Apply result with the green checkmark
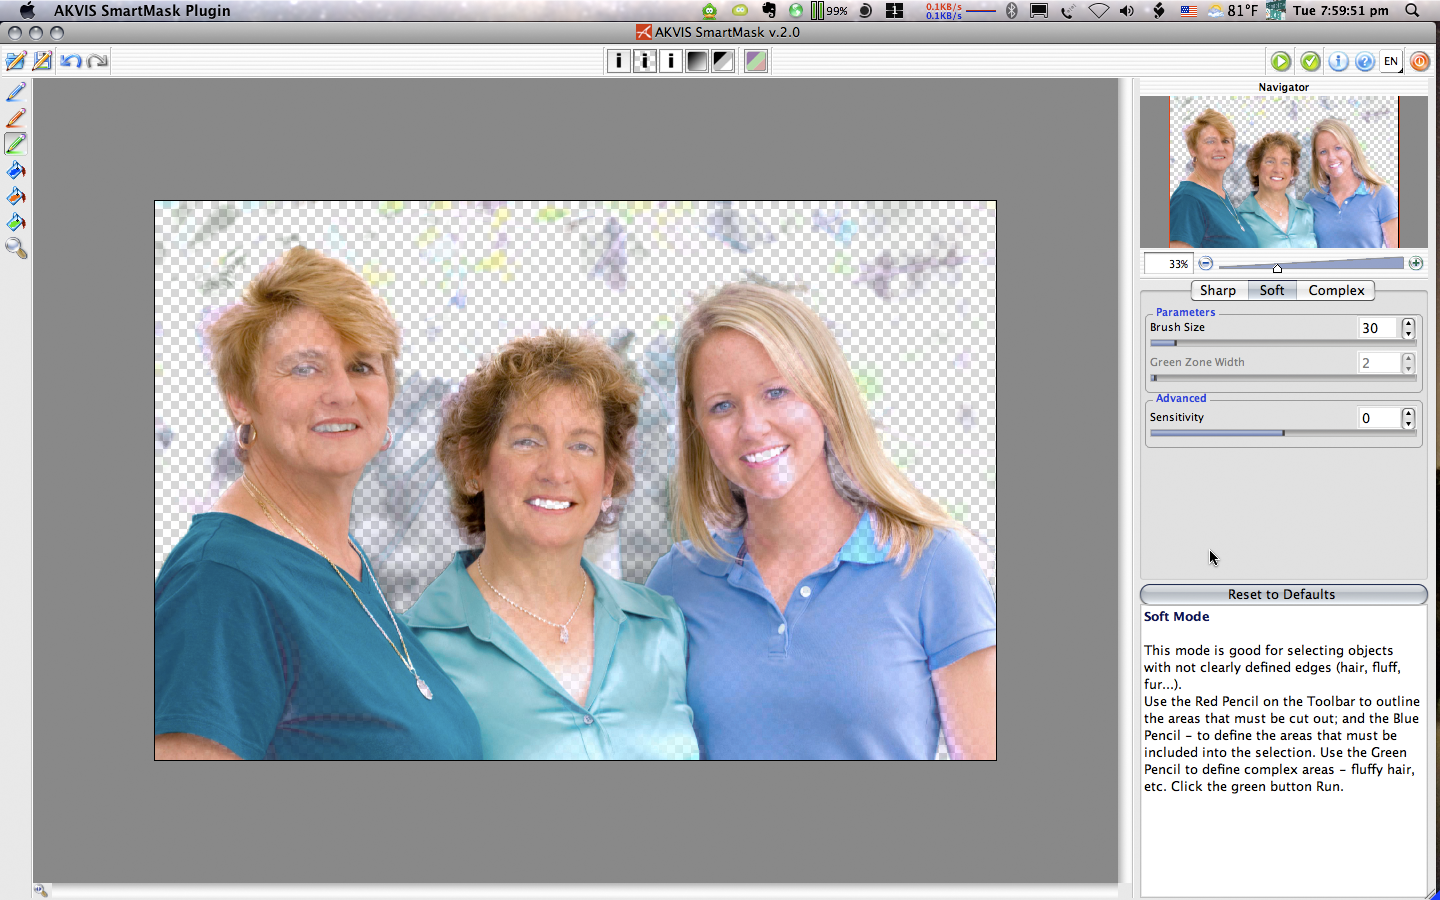This screenshot has height=900, width=1440. (x=1310, y=61)
